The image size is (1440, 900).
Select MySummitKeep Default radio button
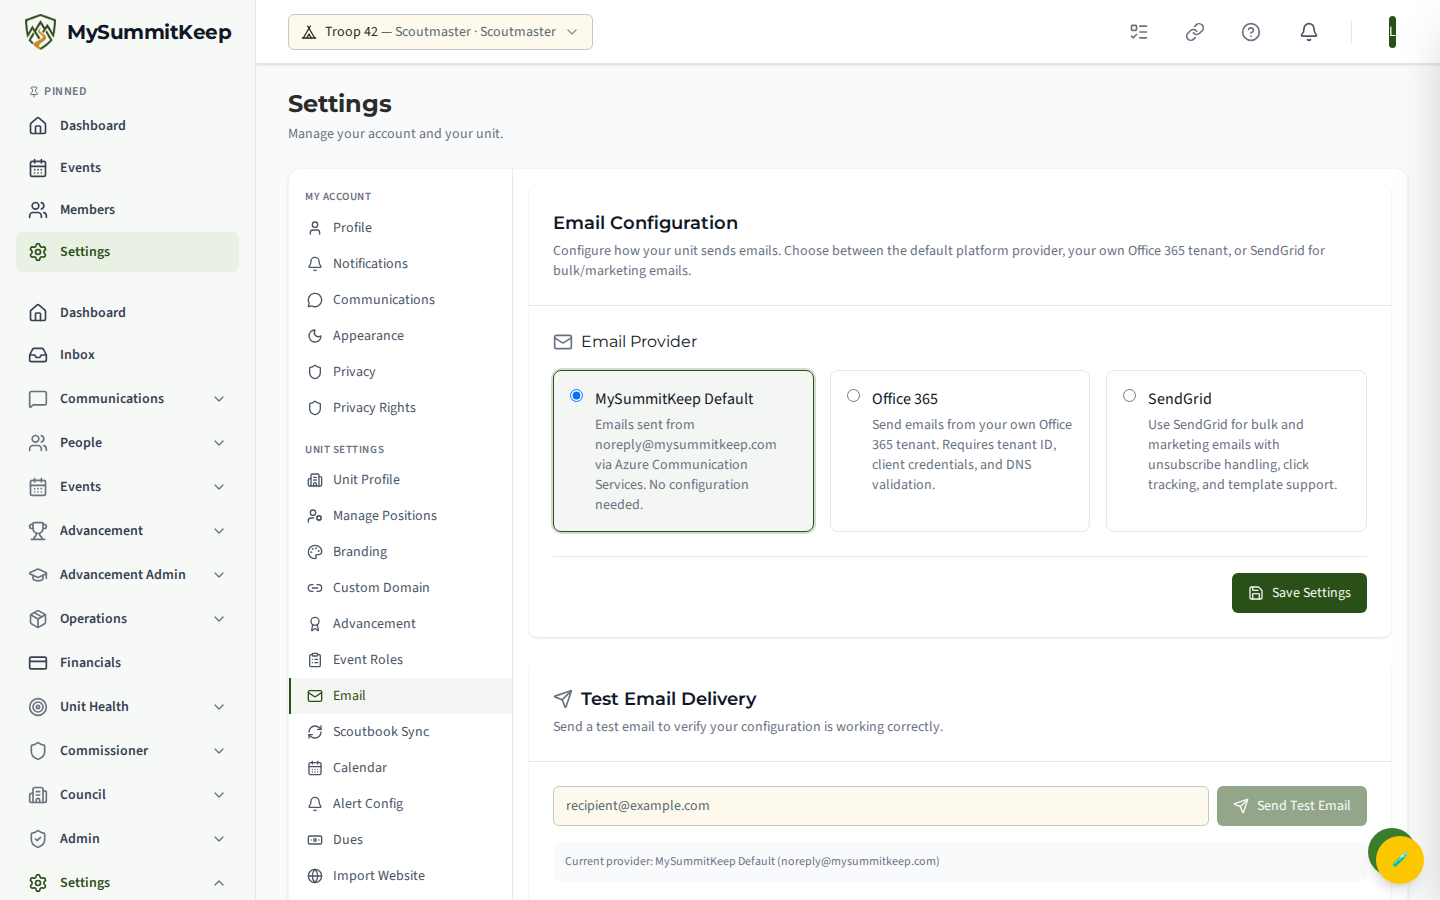click(577, 396)
